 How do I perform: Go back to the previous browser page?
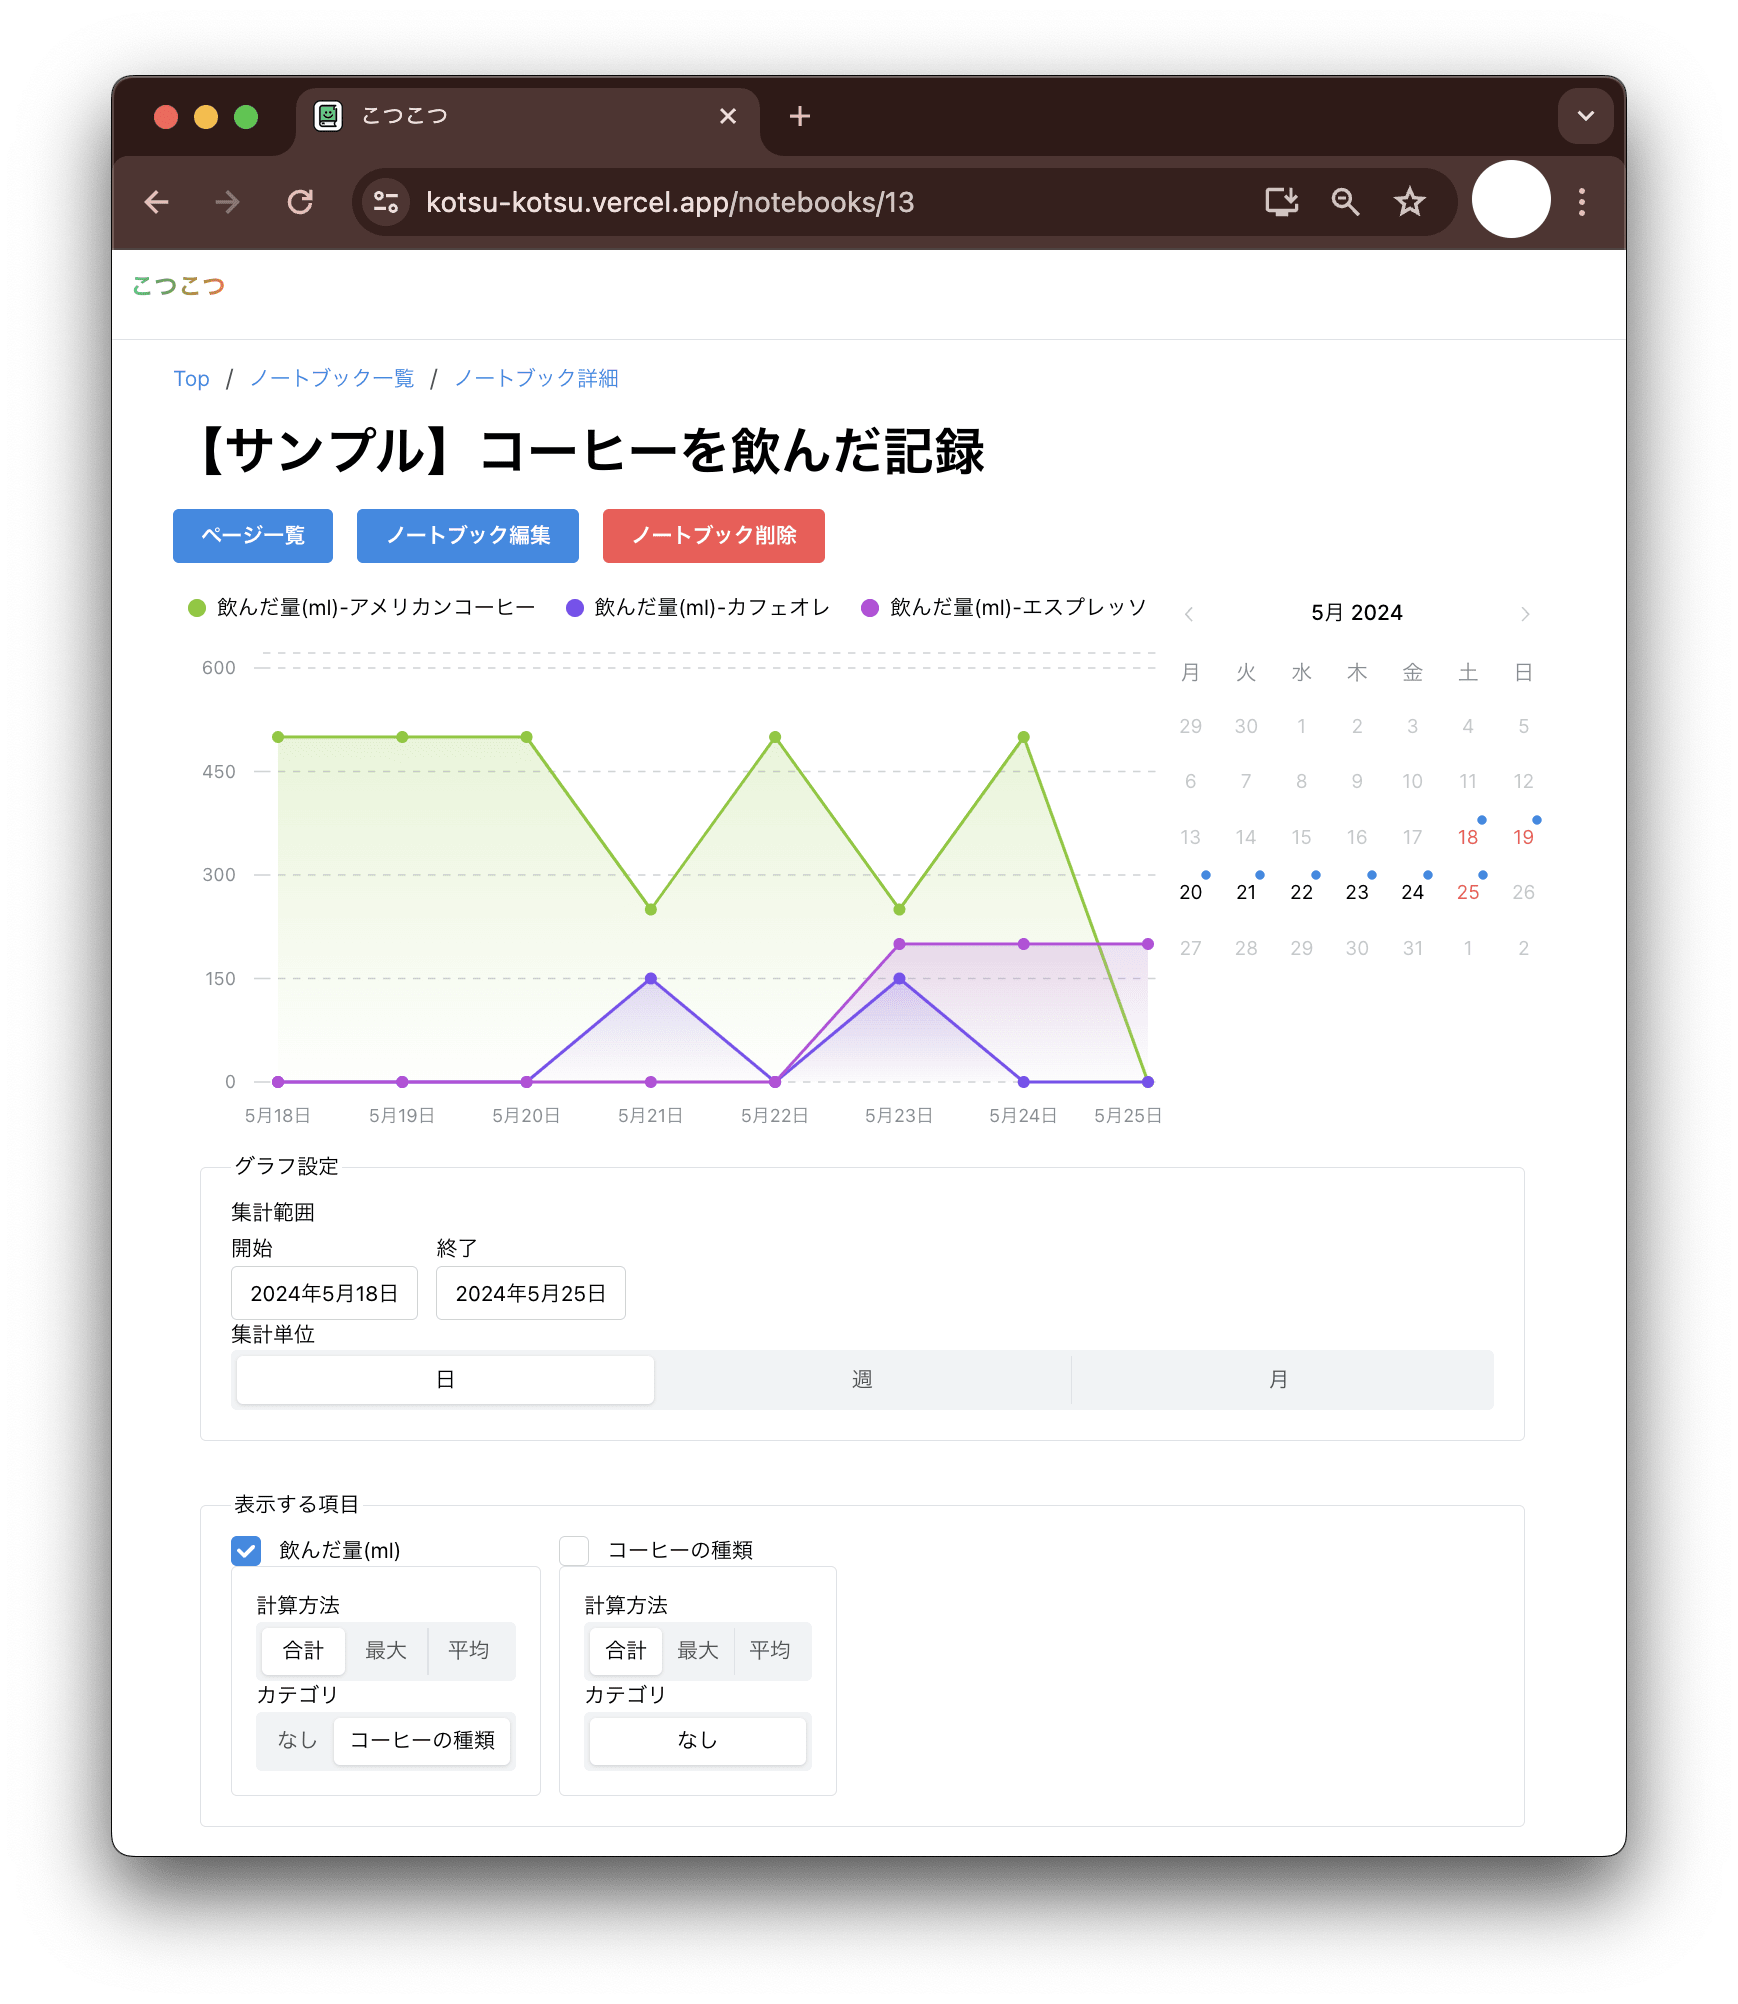[x=157, y=202]
